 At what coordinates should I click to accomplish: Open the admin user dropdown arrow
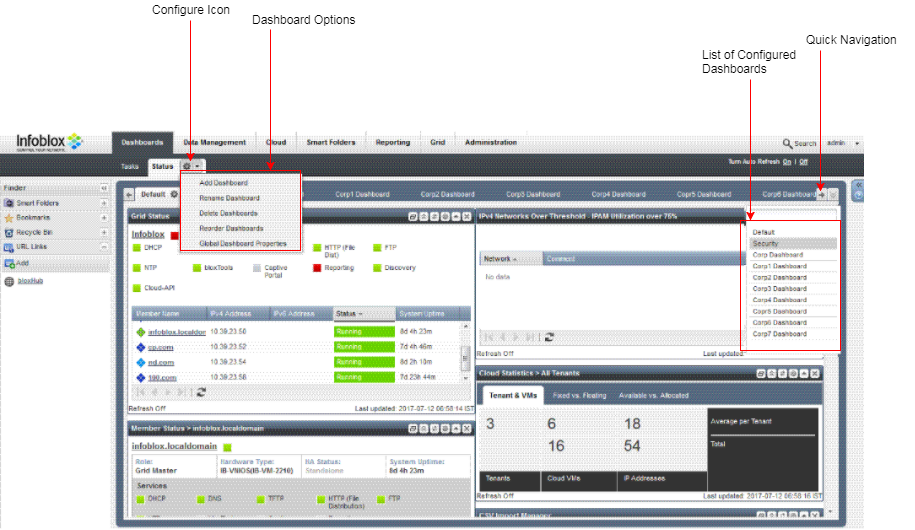click(x=857, y=144)
